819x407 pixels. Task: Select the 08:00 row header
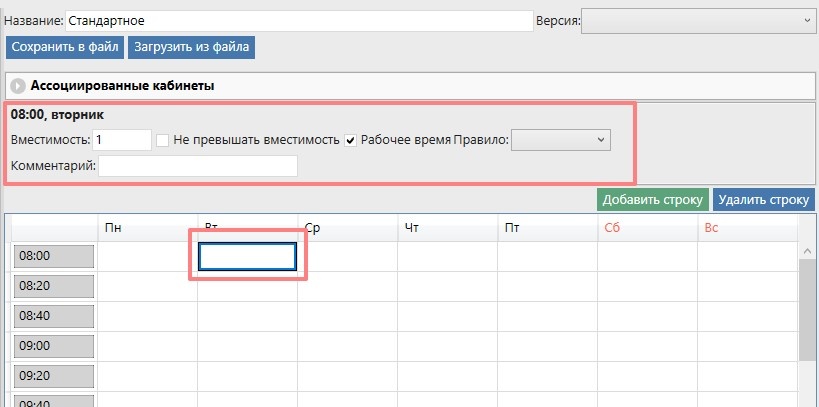pyautogui.click(x=54, y=256)
